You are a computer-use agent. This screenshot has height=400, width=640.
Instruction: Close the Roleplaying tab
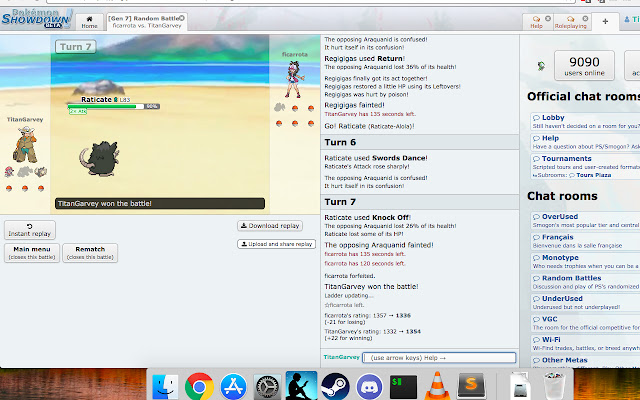coord(585,18)
